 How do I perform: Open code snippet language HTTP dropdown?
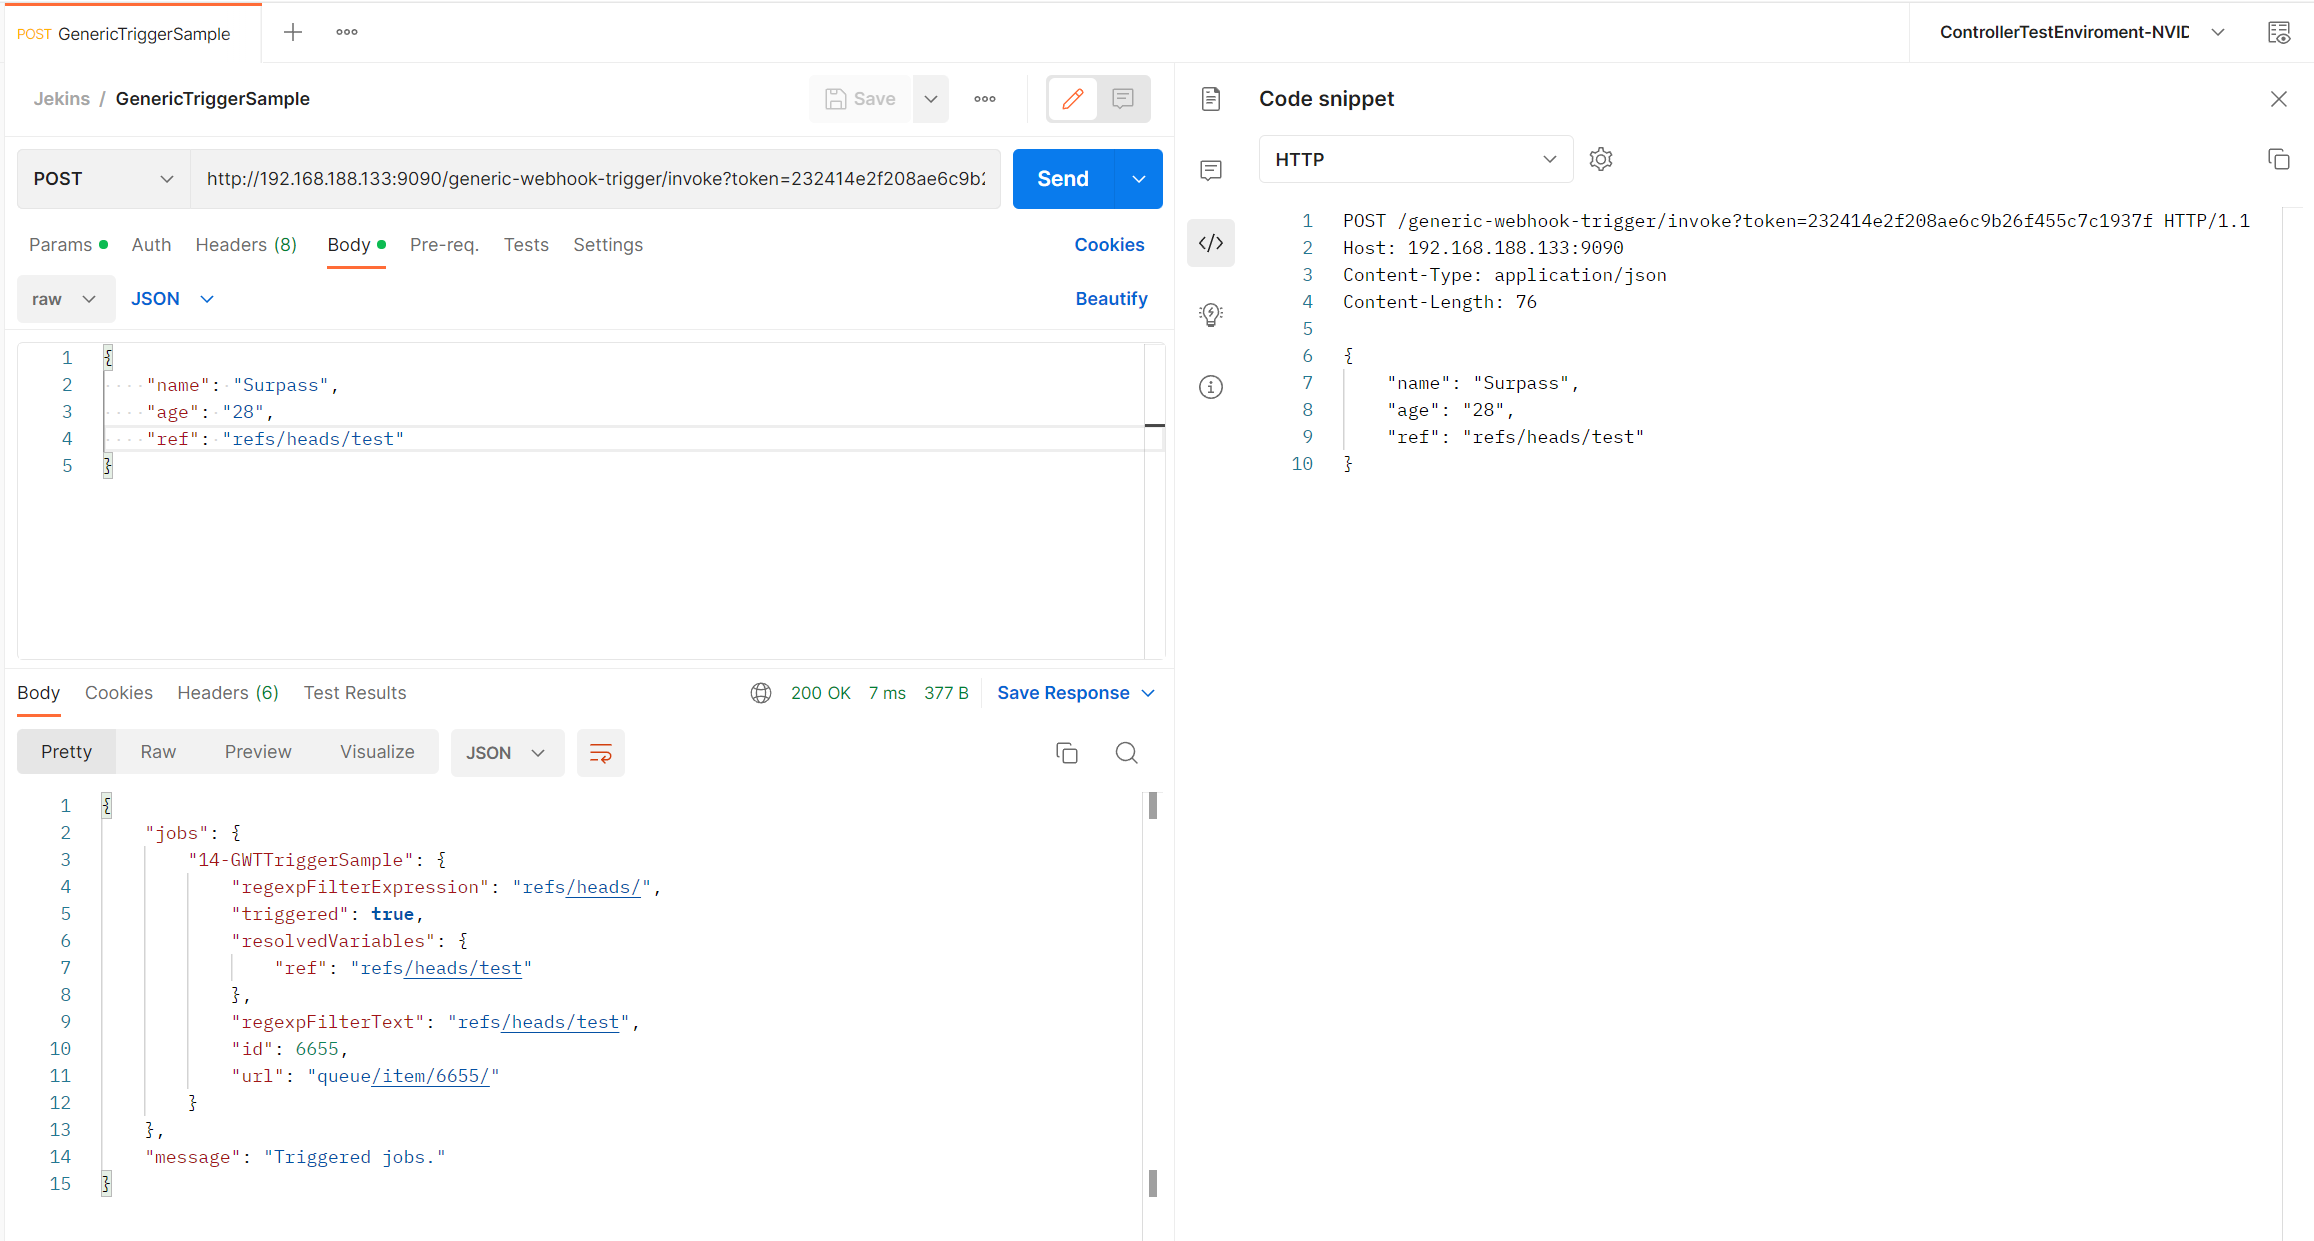(1416, 160)
